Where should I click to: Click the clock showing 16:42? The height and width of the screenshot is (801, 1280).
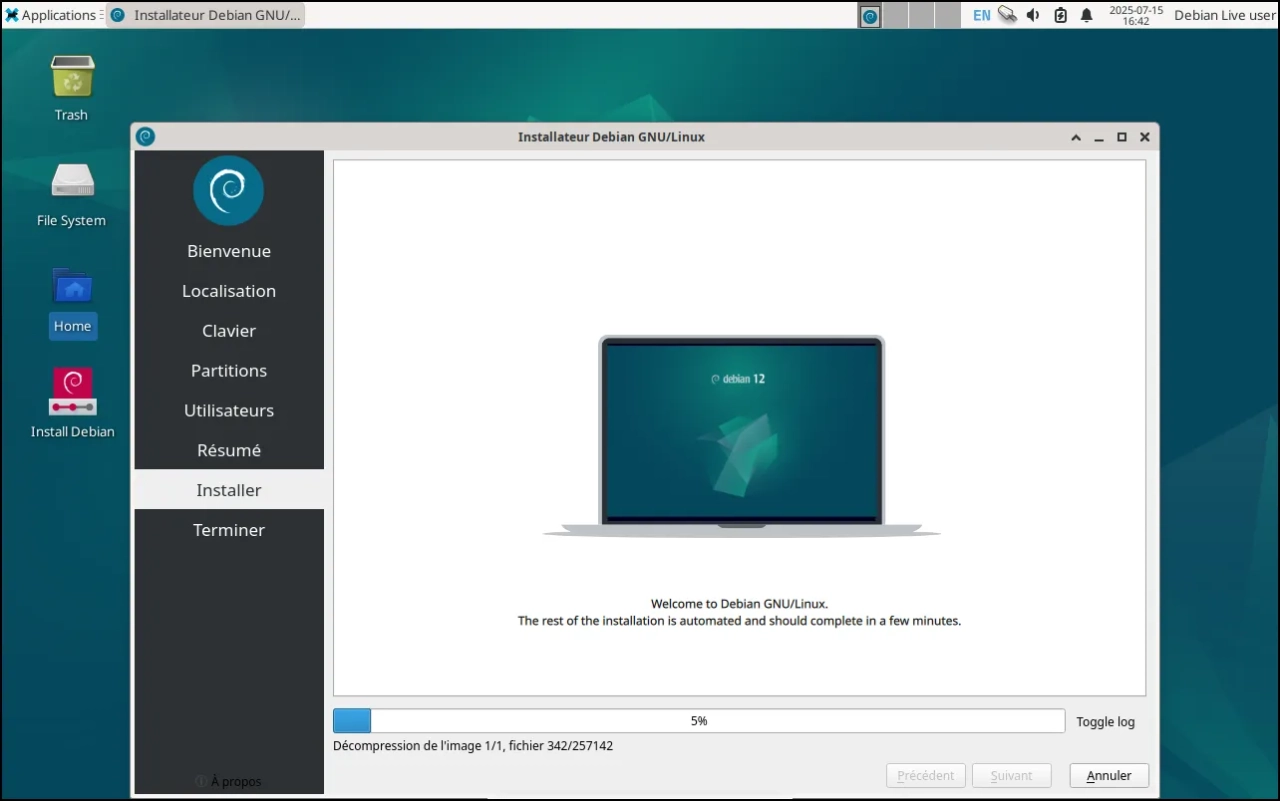coord(1136,15)
